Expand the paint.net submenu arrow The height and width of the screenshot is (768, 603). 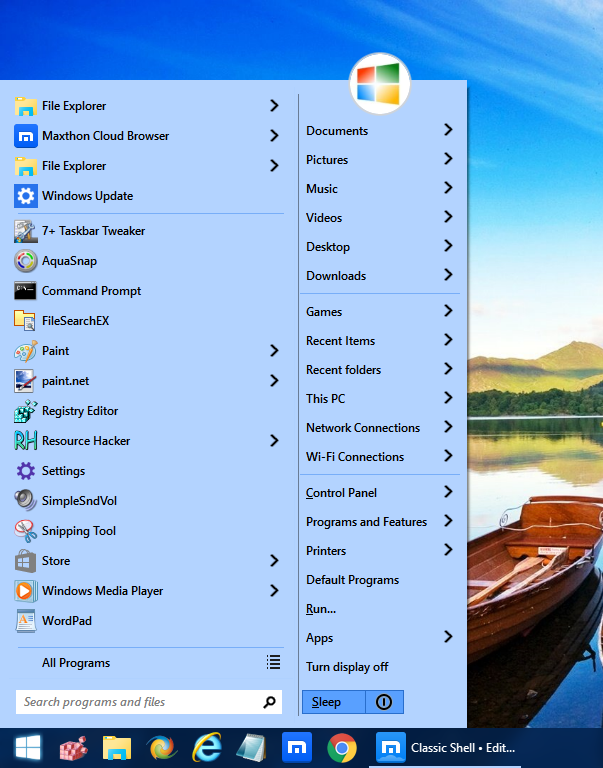pyautogui.click(x=274, y=381)
